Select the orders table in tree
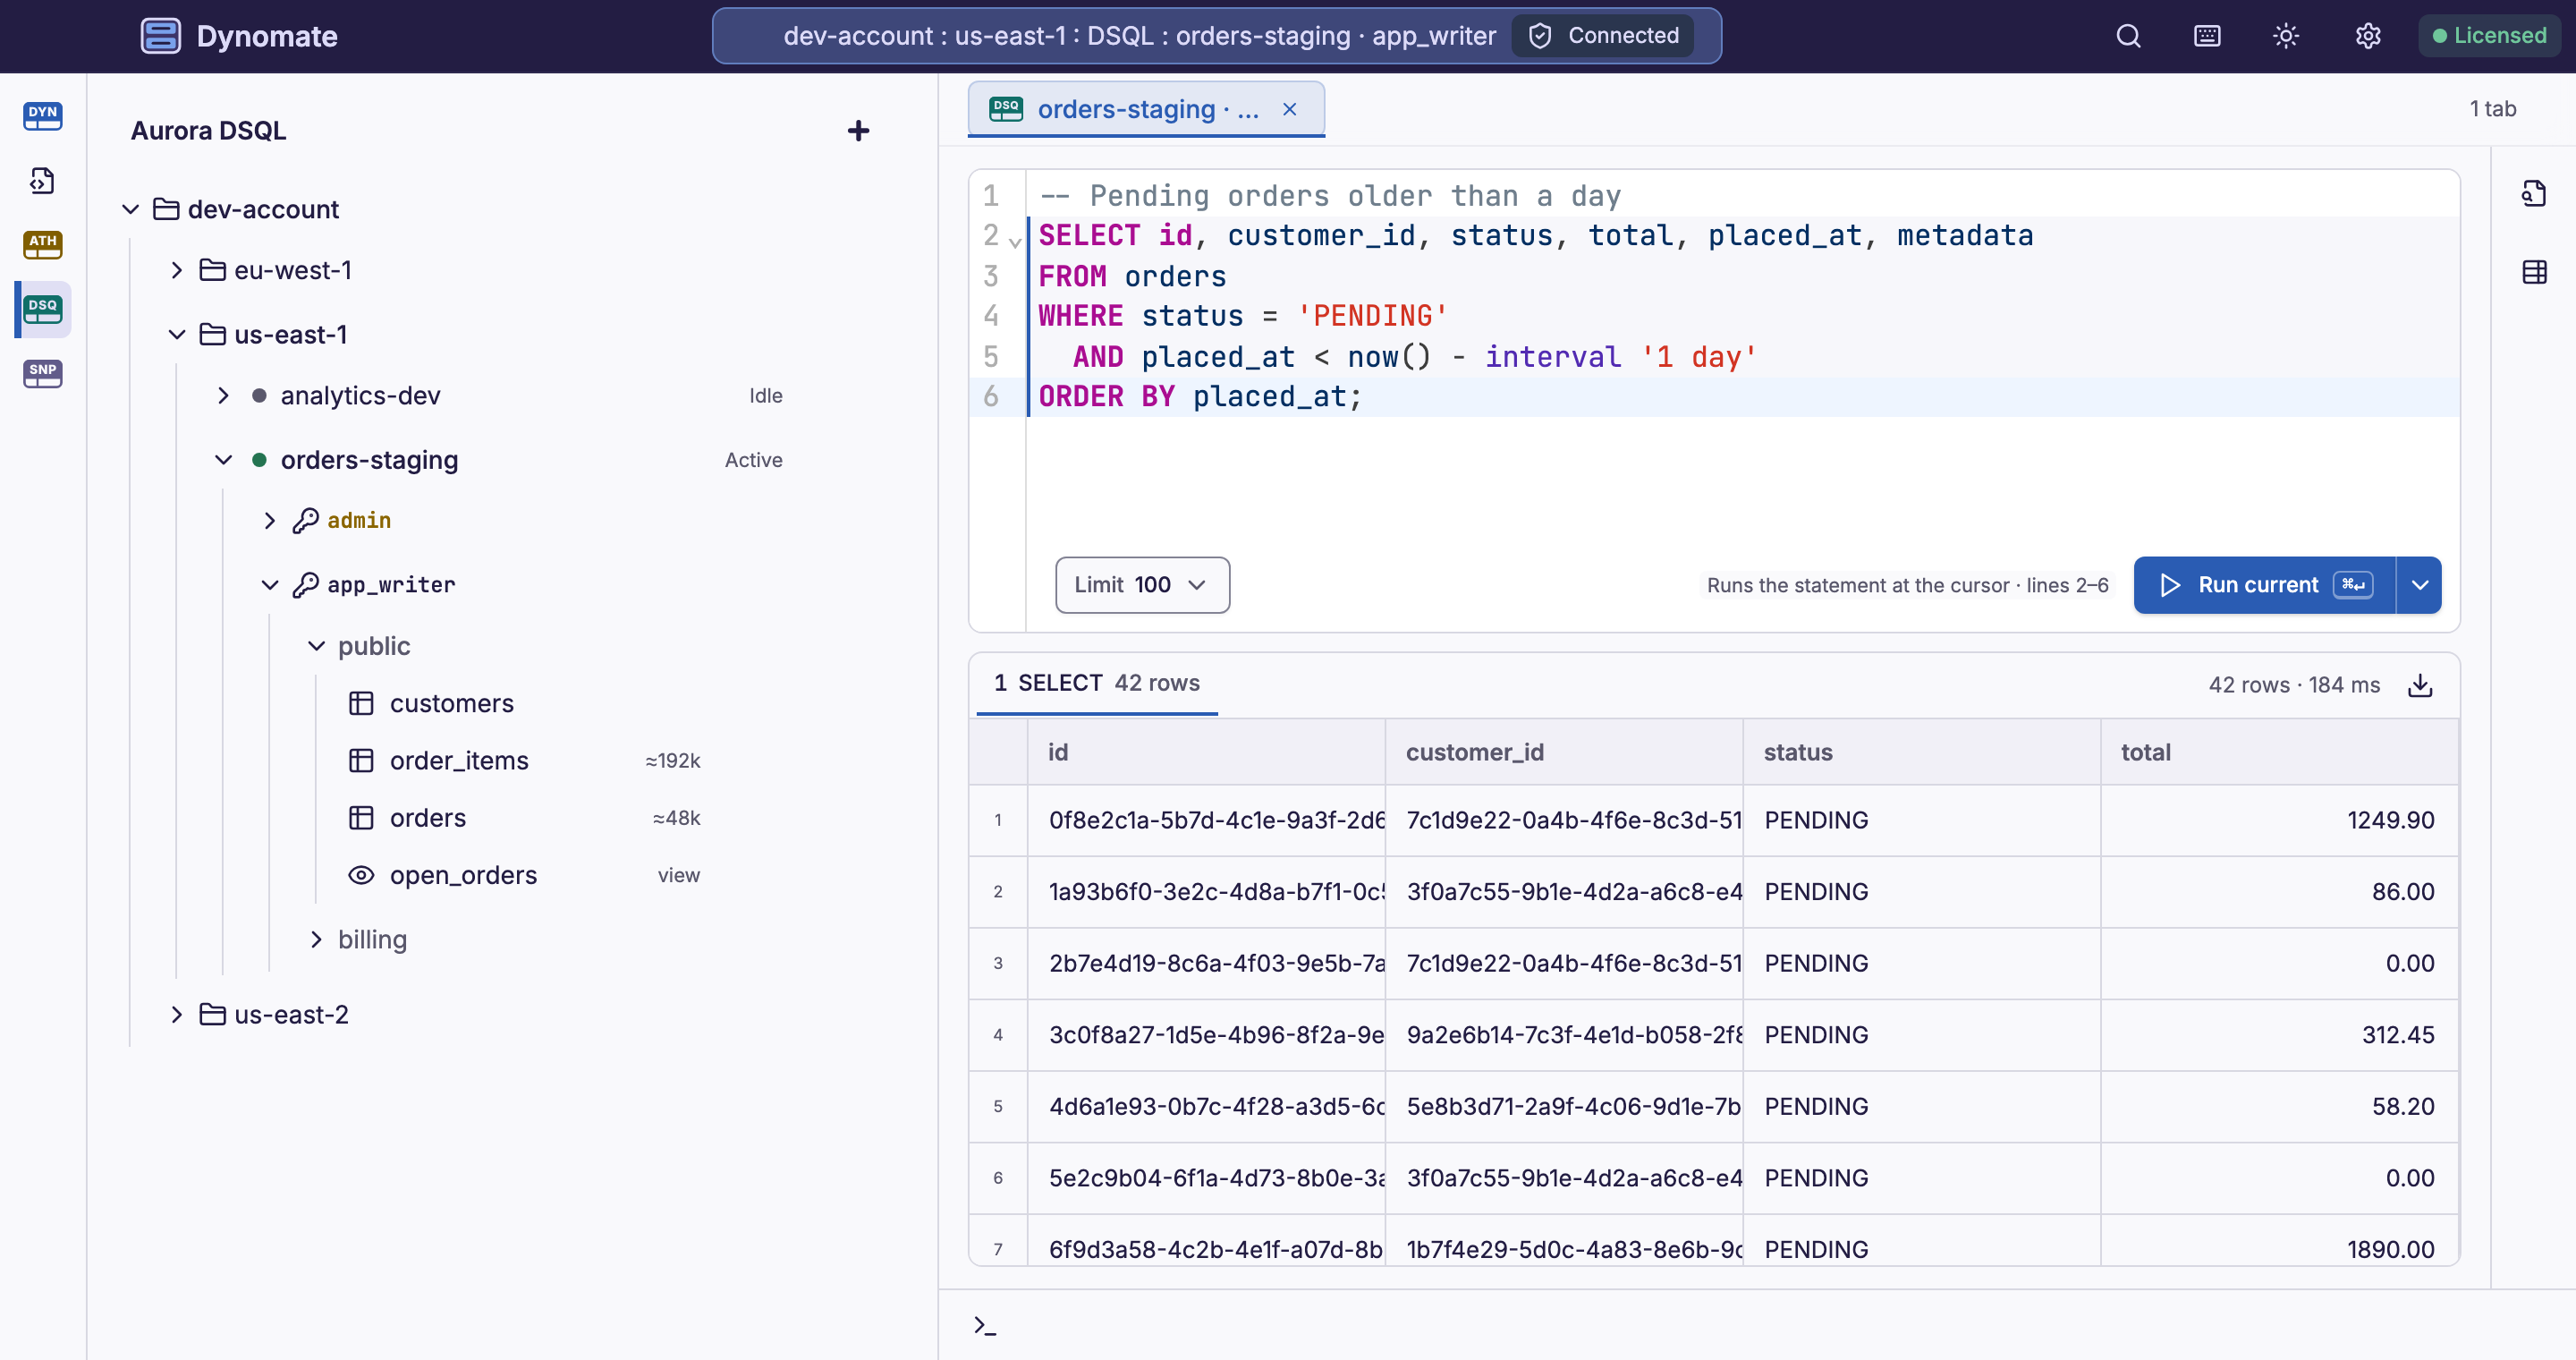This screenshot has height=1360, width=2576. pyautogui.click(x=428, y=818)
